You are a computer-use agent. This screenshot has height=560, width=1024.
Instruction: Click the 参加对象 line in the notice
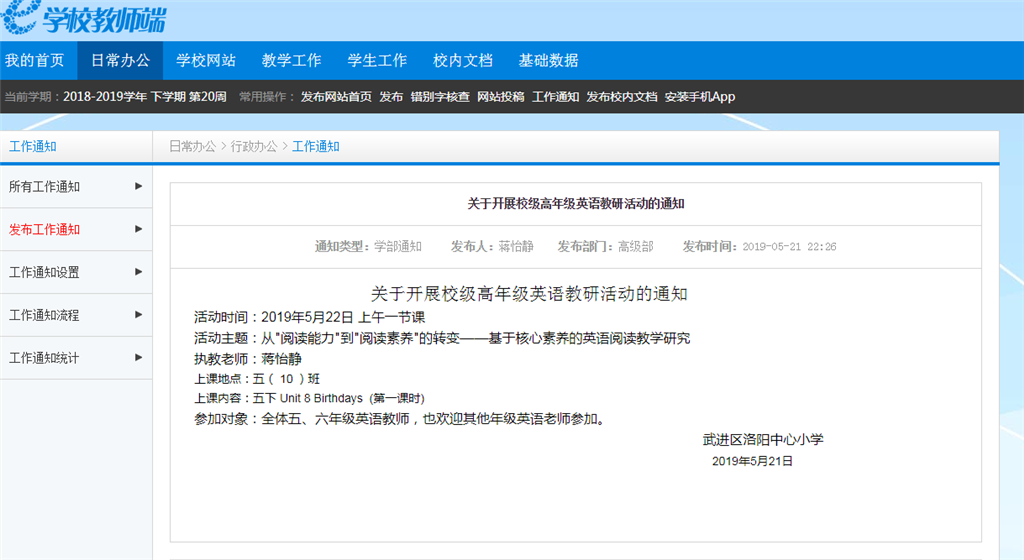pos(402,419)
